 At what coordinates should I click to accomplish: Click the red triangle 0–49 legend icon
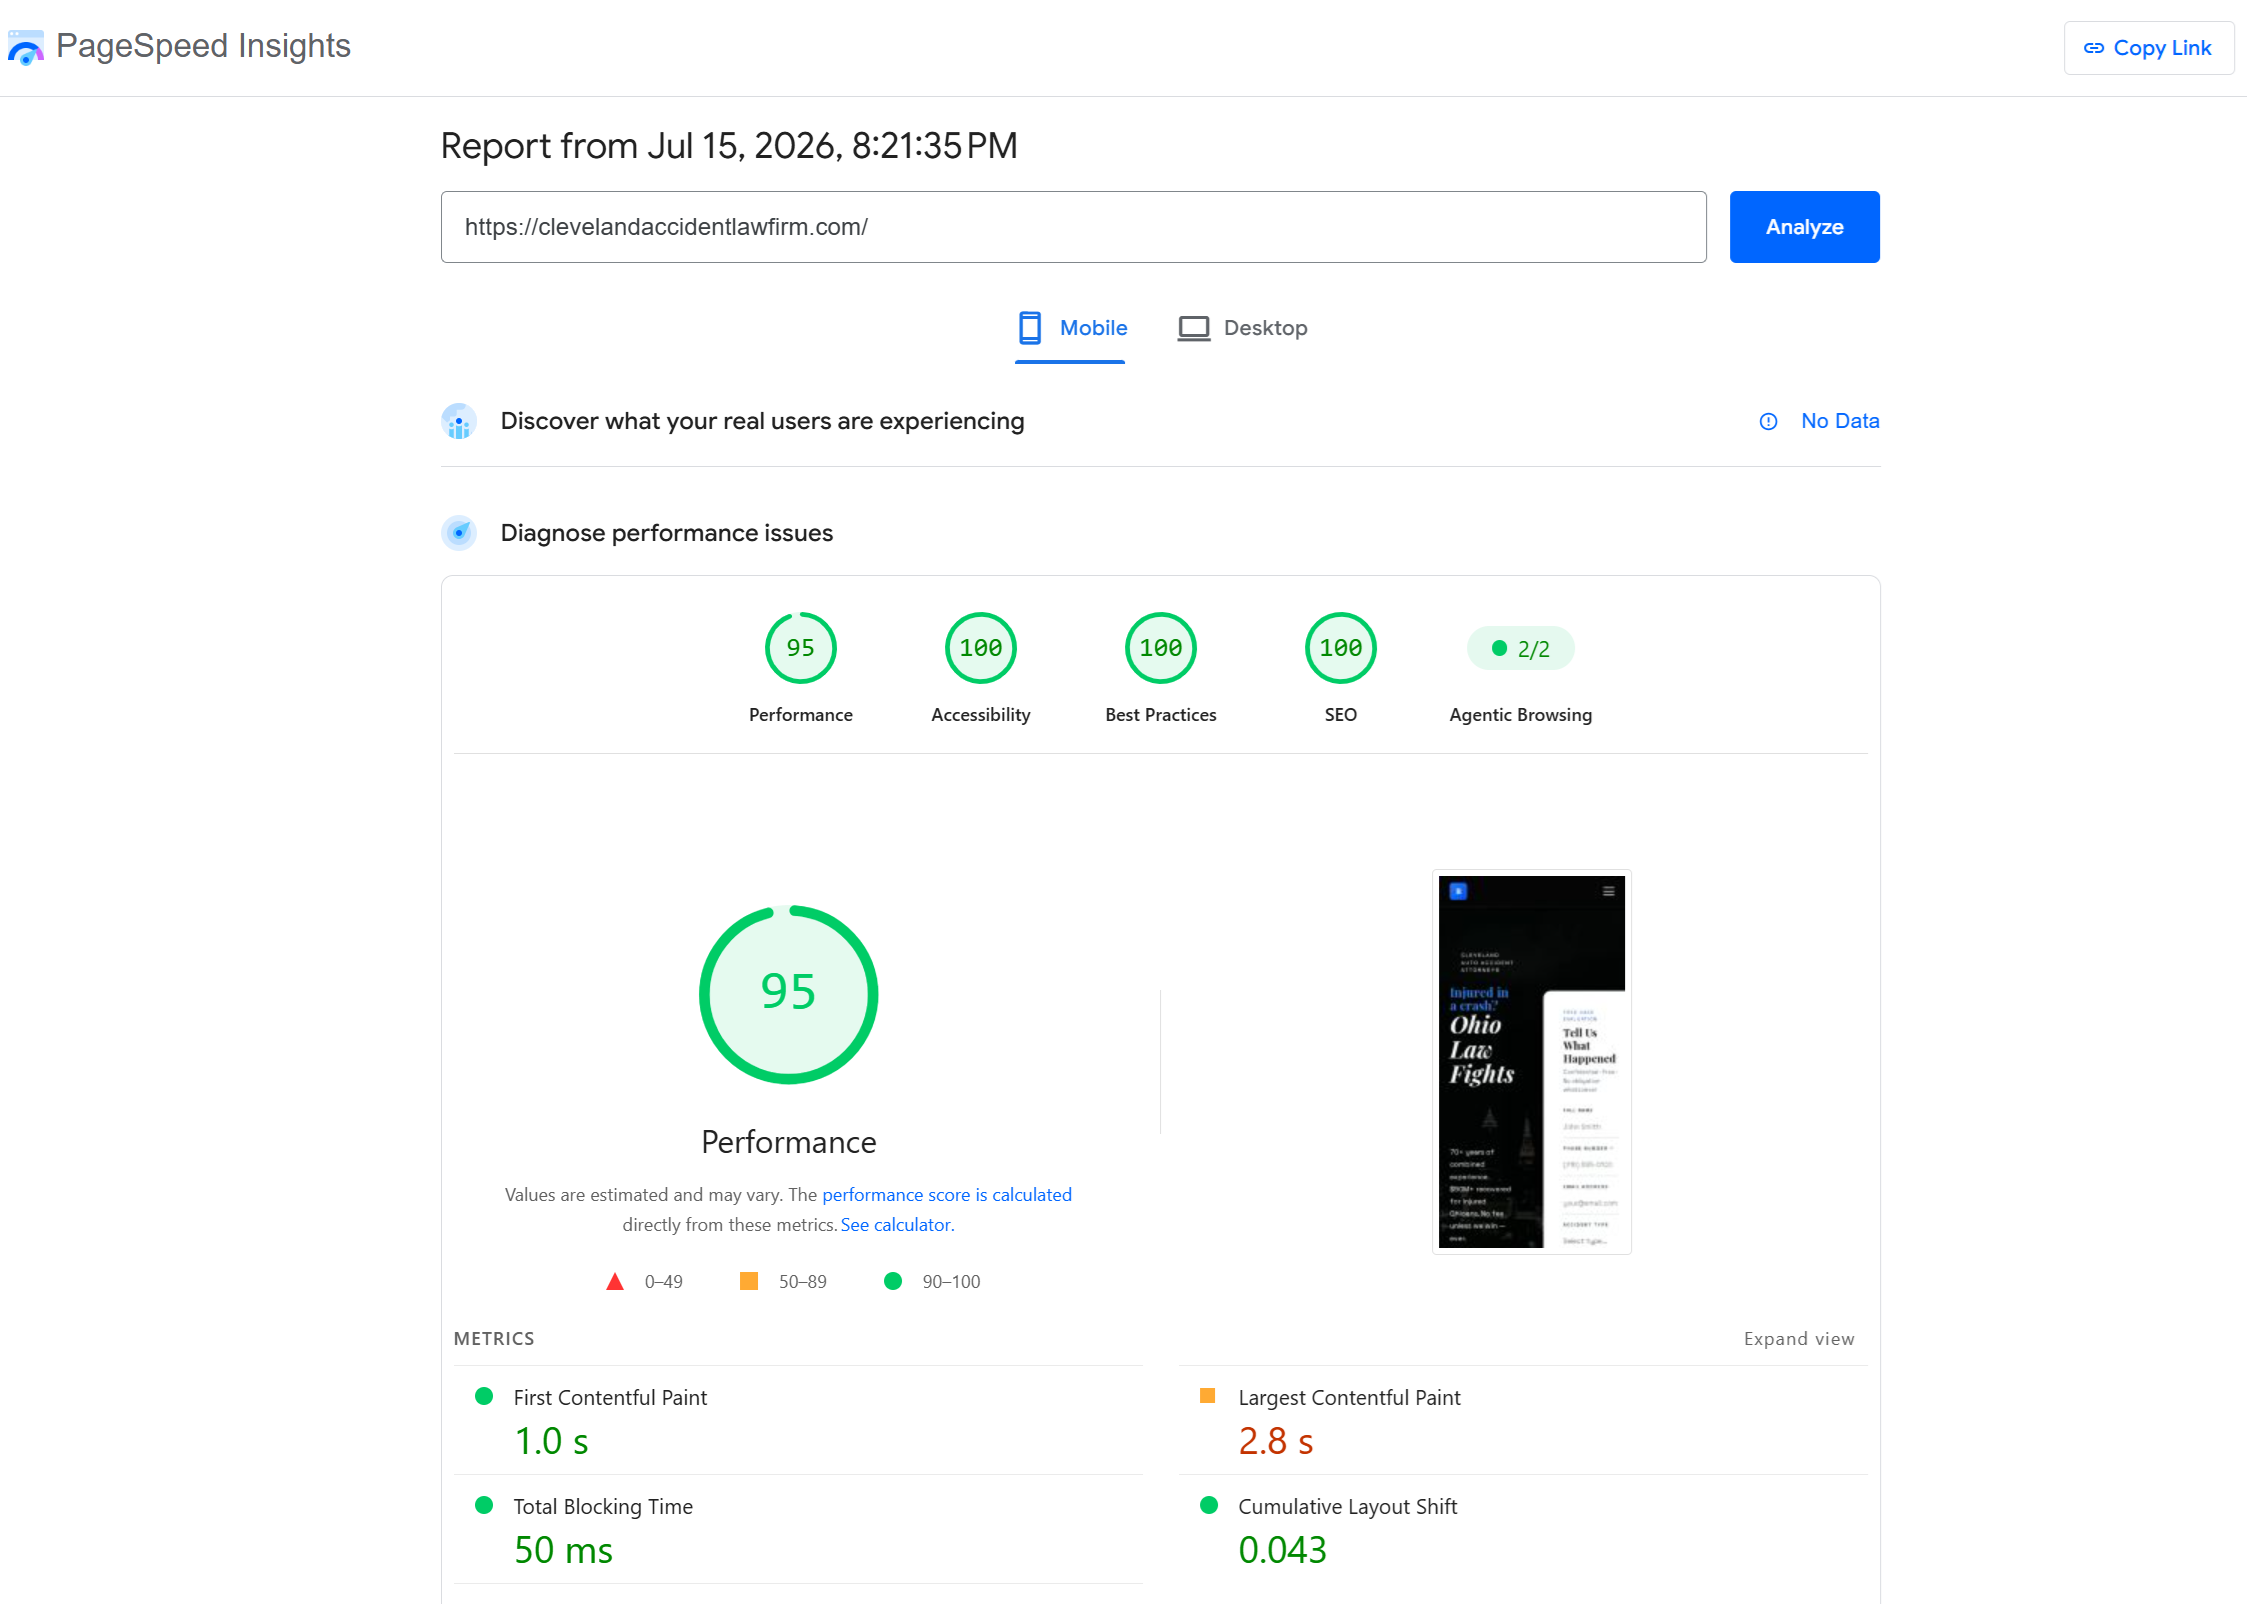615,1282
